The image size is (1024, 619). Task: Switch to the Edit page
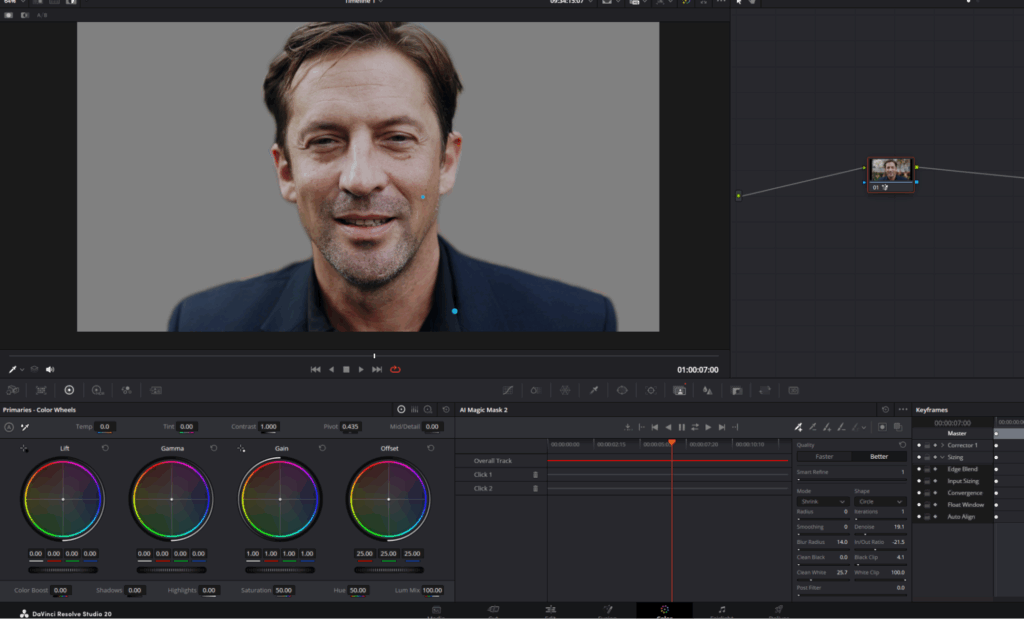coord(551,611)
